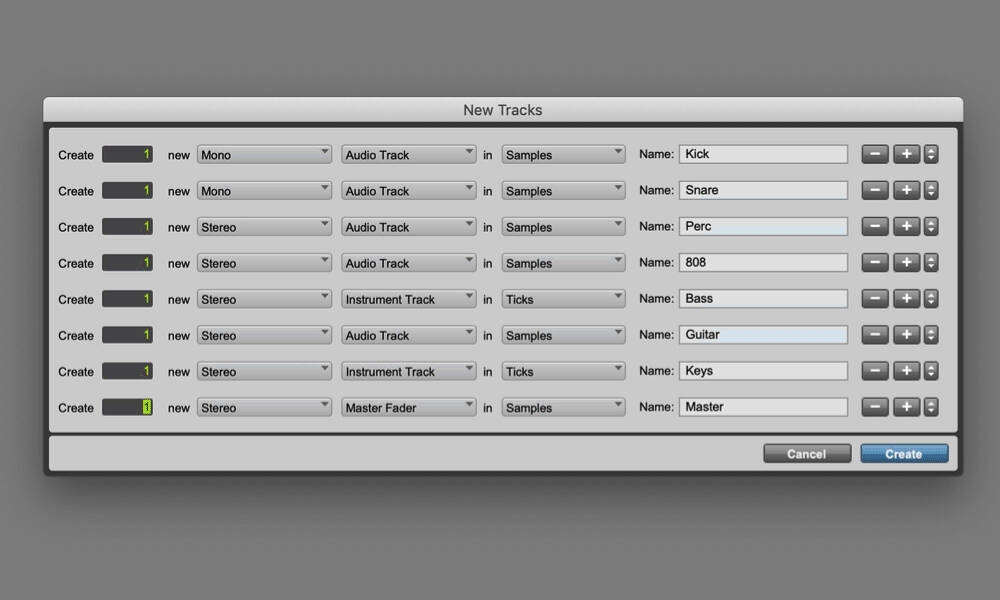The width and height of the screenshot is (1000, 600).
Task: Click the move-row handle for Snare
Action: tap(931, 190)
